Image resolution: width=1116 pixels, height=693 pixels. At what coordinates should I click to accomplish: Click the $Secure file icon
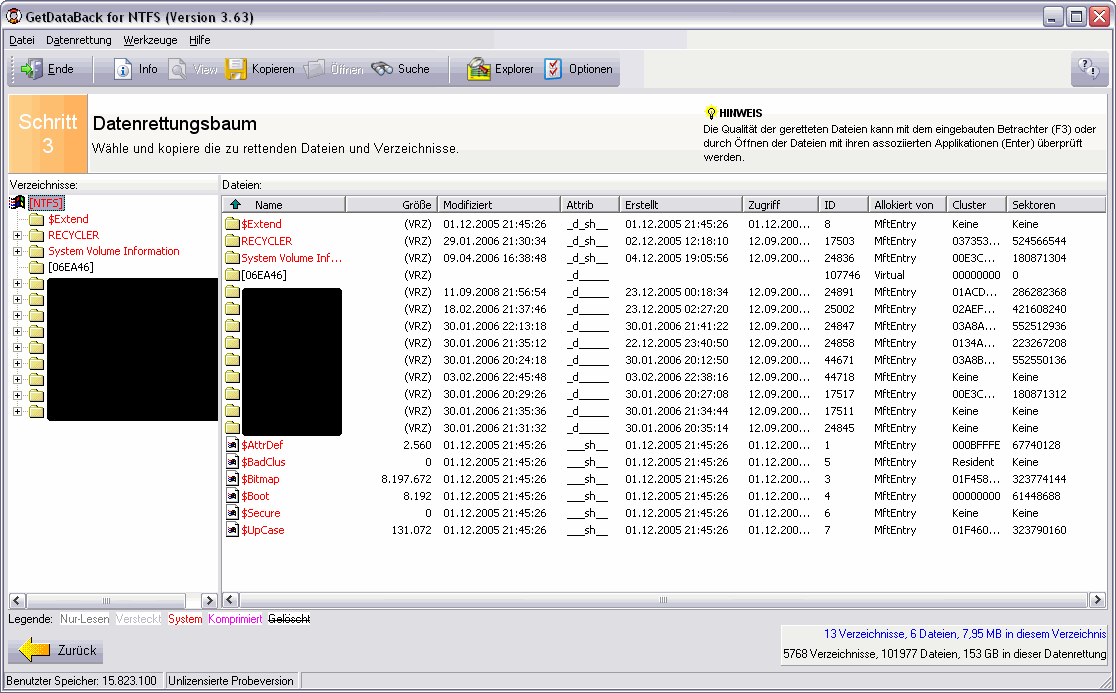coord(232,513)
